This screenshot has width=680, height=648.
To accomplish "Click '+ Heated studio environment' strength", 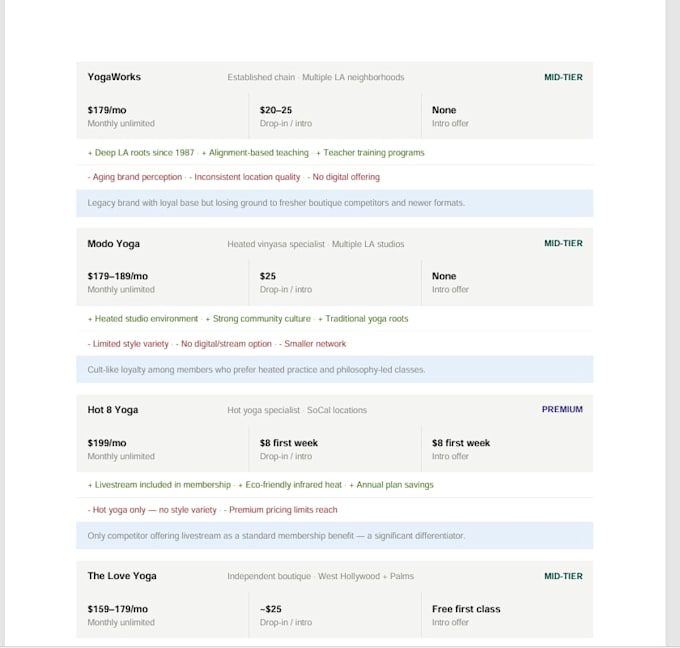I will pyautogui.click(x=143, y=319).
